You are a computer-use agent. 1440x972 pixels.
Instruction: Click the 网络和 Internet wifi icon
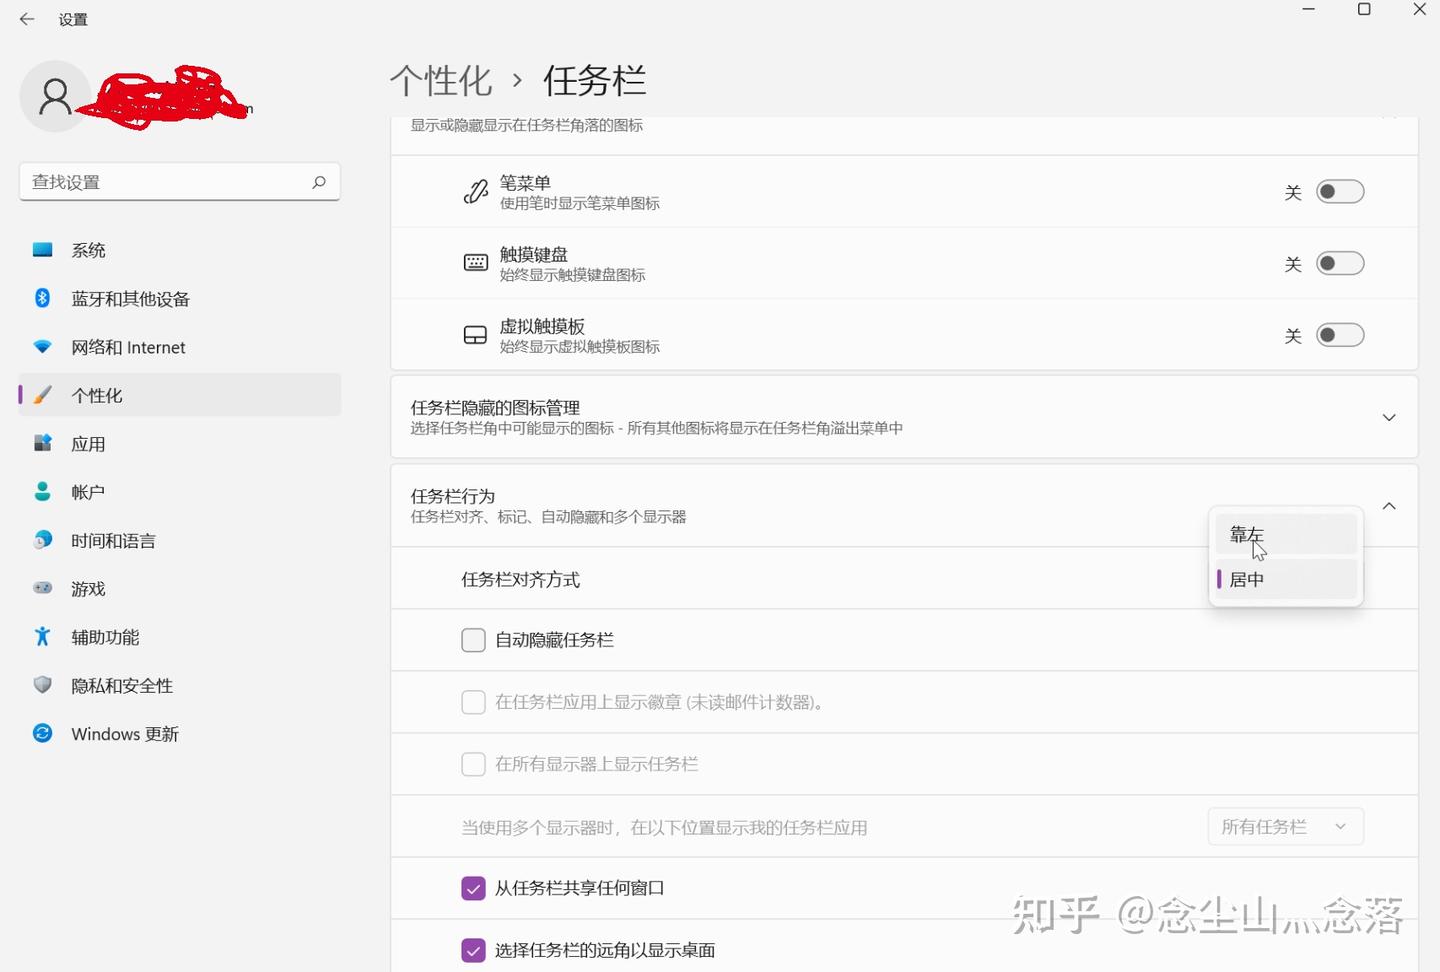[42, 347]
